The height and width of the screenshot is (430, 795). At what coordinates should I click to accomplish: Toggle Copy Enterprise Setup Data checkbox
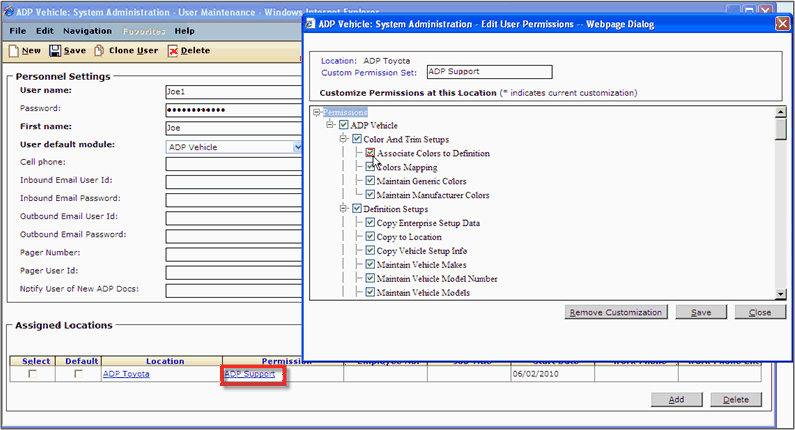pyautogui.click(x=370, y=222)
